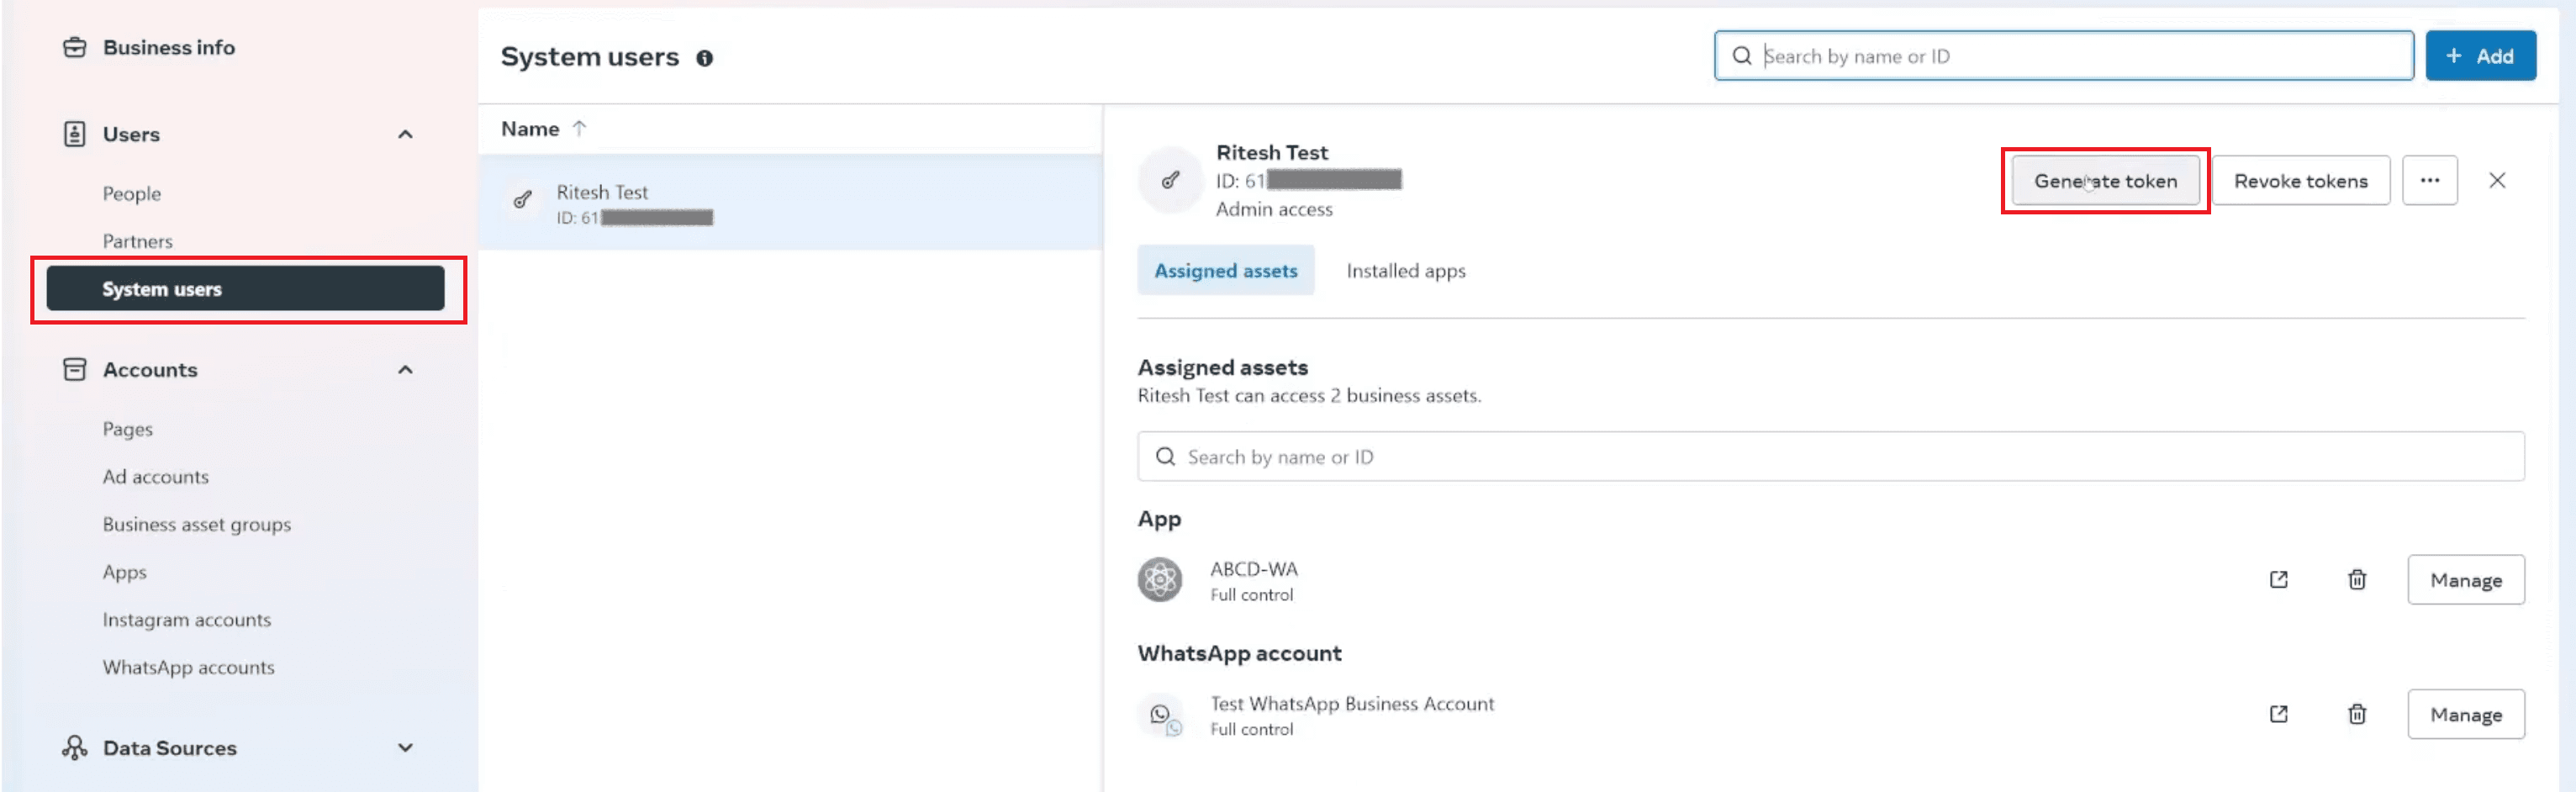Image resolution: width=2576 pixels, height=792 pixels.
Task: Delete Test WhatsApp Business Account trash icon
Action: [x=2356, y=714]
